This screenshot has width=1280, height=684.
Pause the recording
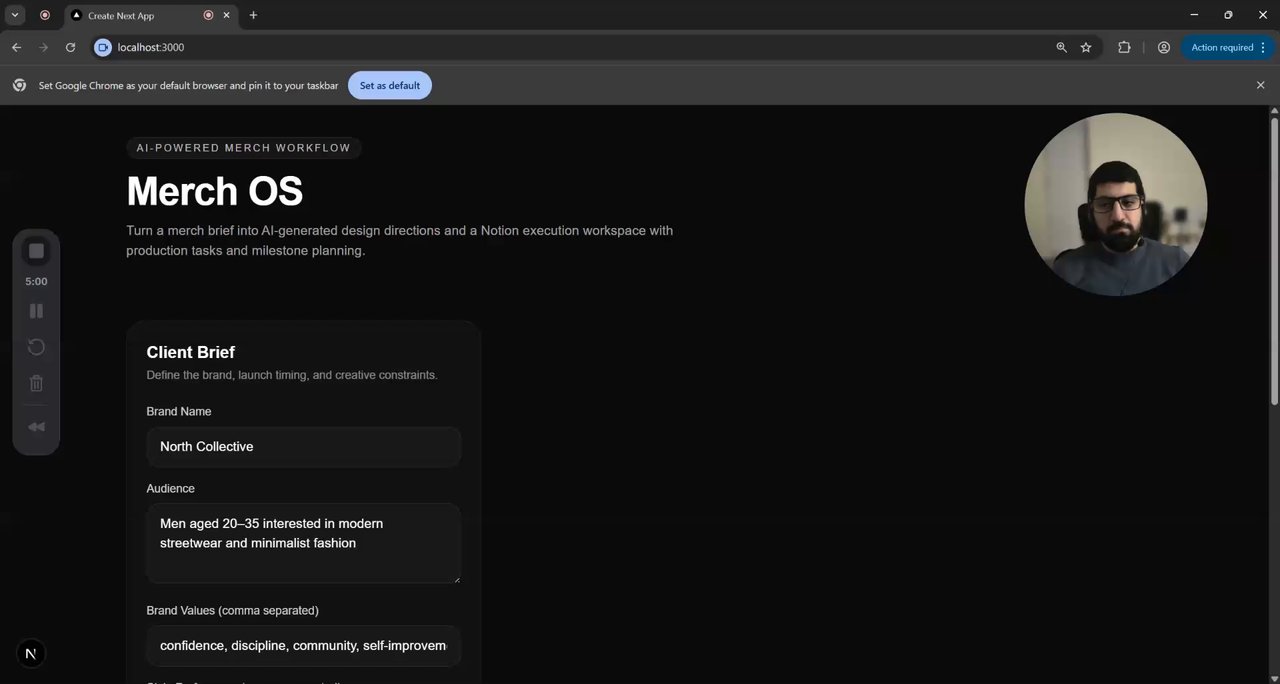(x=36, y=311)
